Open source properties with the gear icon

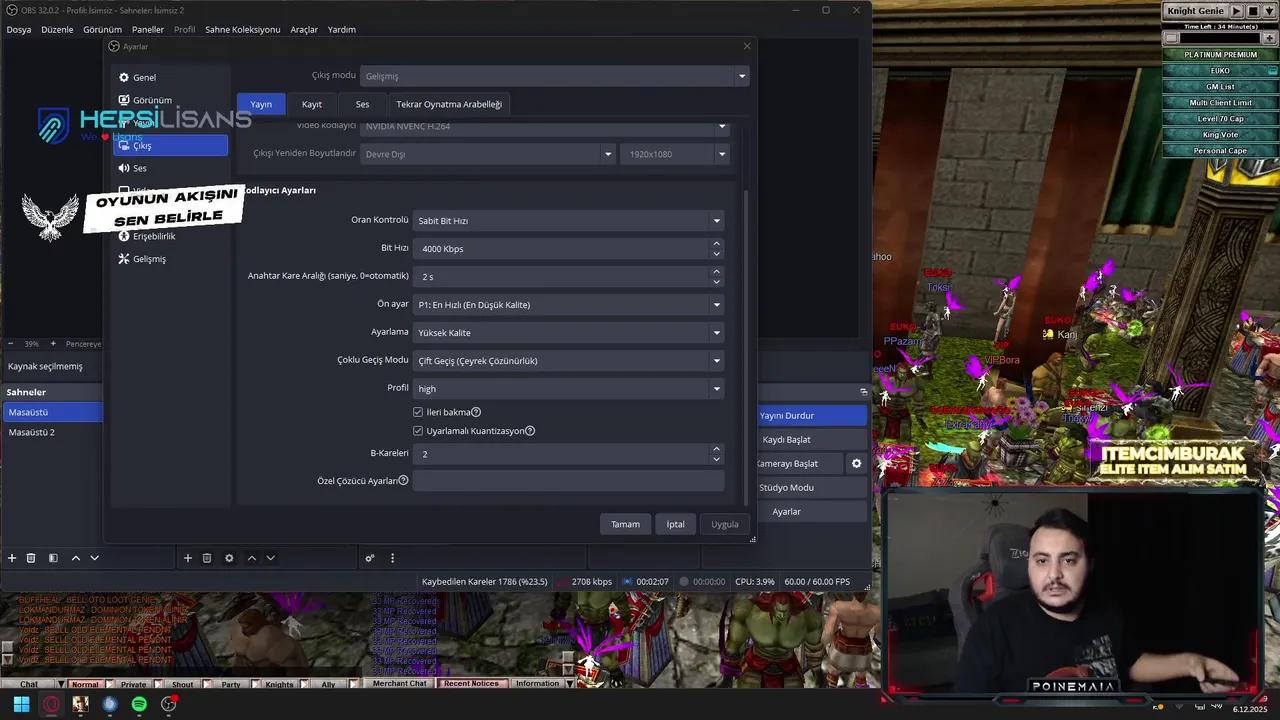tap(229, 558)
